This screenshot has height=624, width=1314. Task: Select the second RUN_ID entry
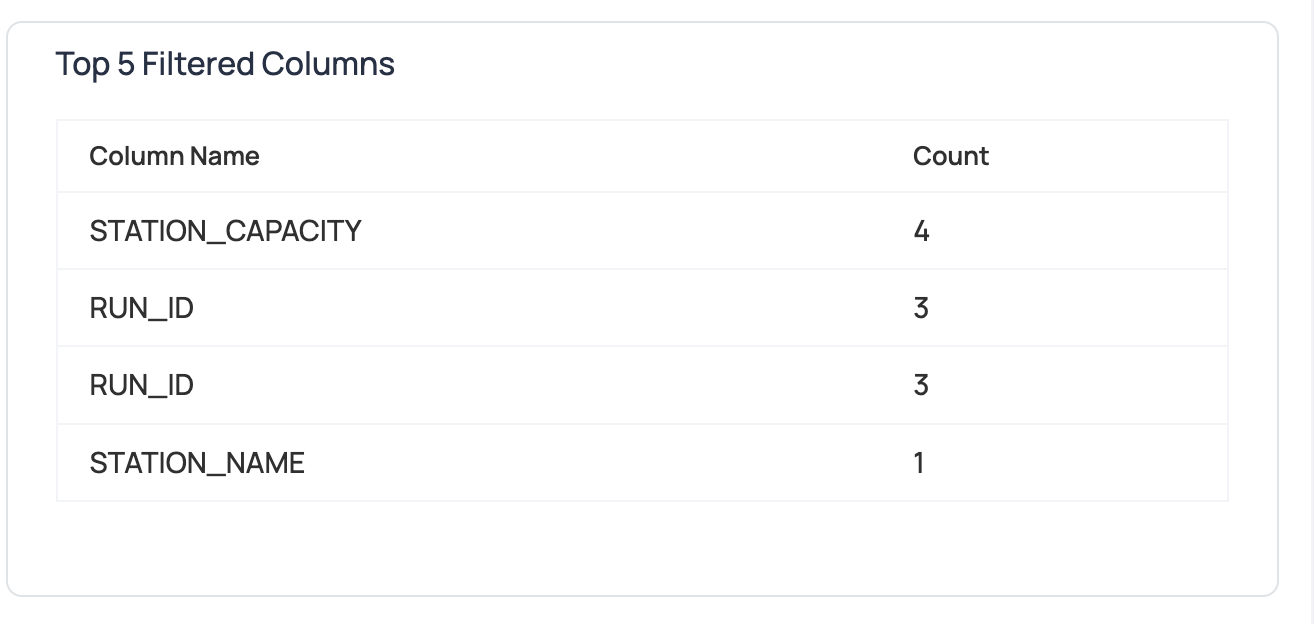[x=141, y=385]
